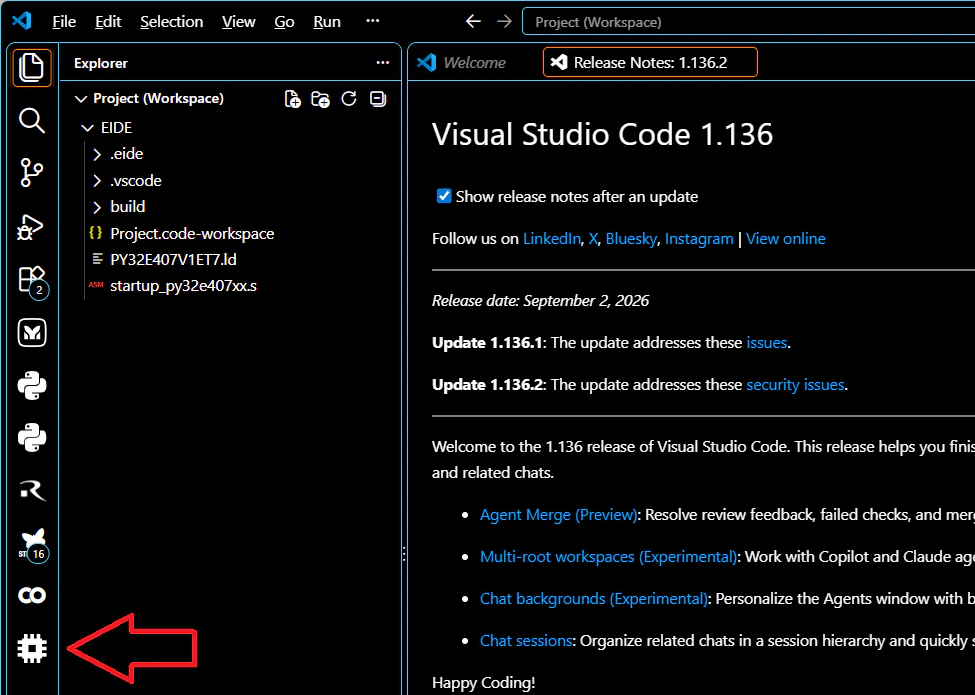Expand the .eide folder
The width and height of the screenshot is (975, 695).
tap(97, 154)
